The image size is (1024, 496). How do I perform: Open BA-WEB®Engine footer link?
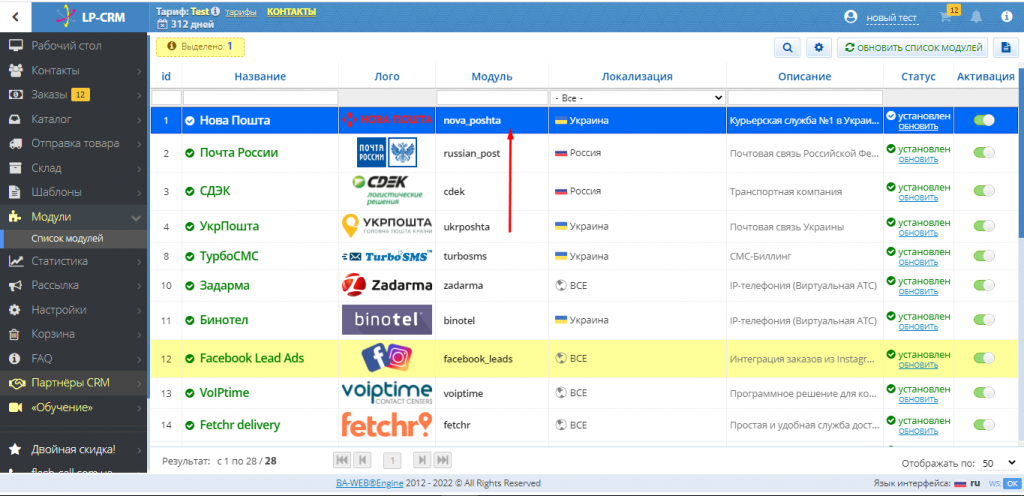pos(370,484)
